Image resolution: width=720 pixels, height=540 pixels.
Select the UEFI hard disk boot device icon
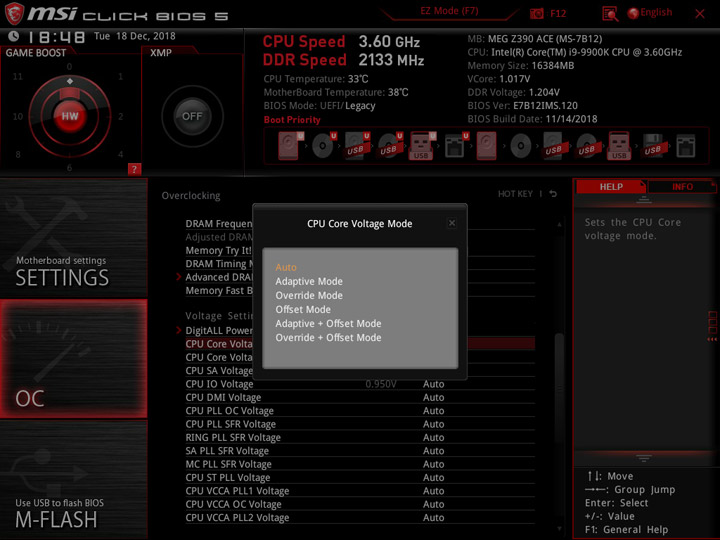click(289, 146)
